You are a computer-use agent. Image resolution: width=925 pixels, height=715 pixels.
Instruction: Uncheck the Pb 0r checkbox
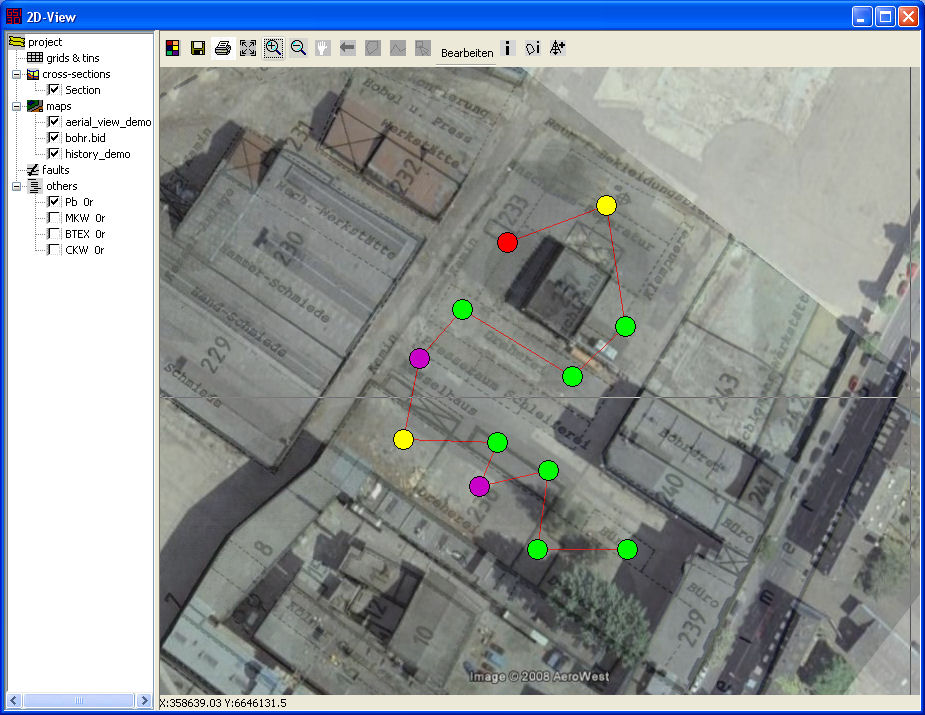point(54,202)
